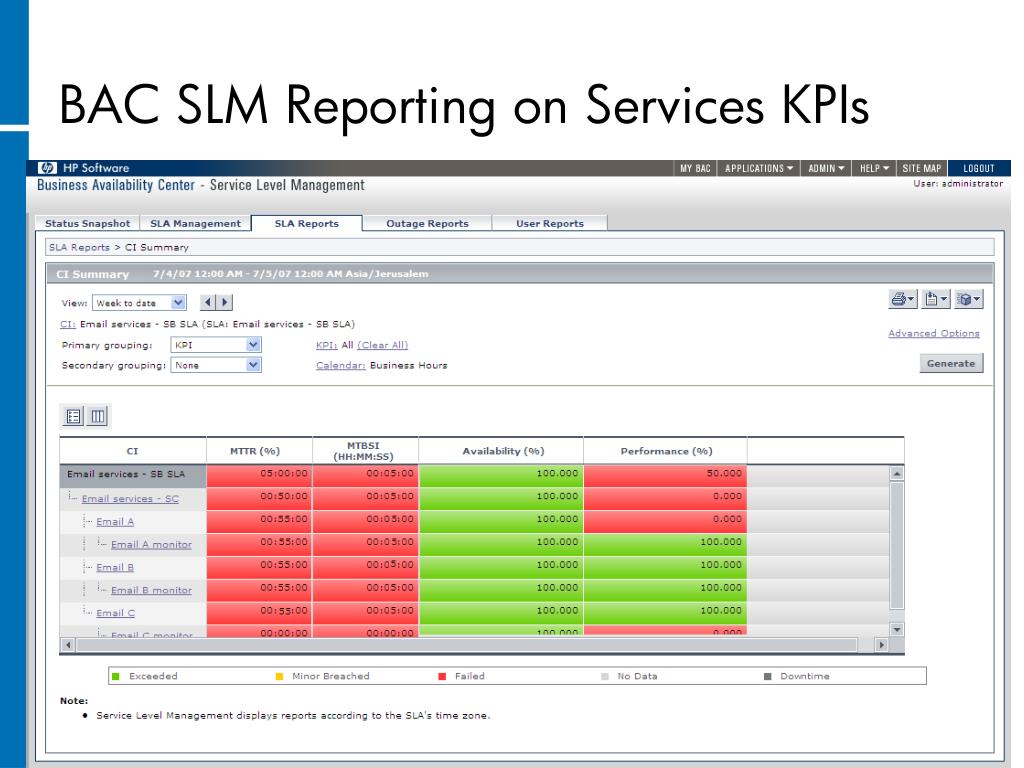Click the horizontal scroll right arrow
The width and height of the screenshot is (1024, 768).
coord(882,645)
